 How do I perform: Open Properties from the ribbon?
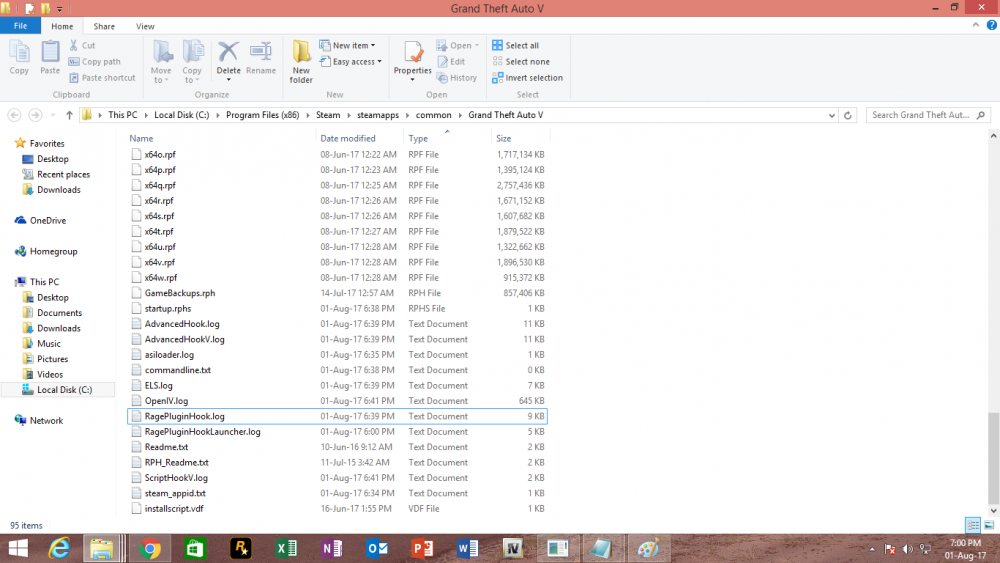point(413,61)
